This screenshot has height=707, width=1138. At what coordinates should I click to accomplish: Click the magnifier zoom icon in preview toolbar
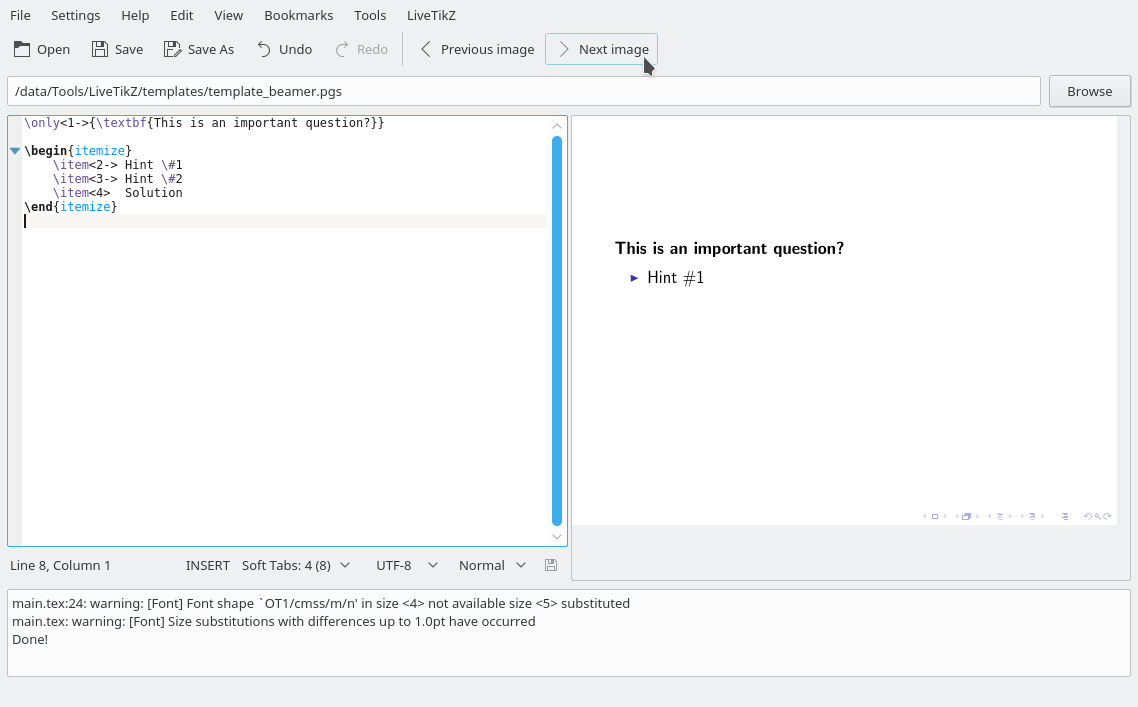pos(1097,516)
